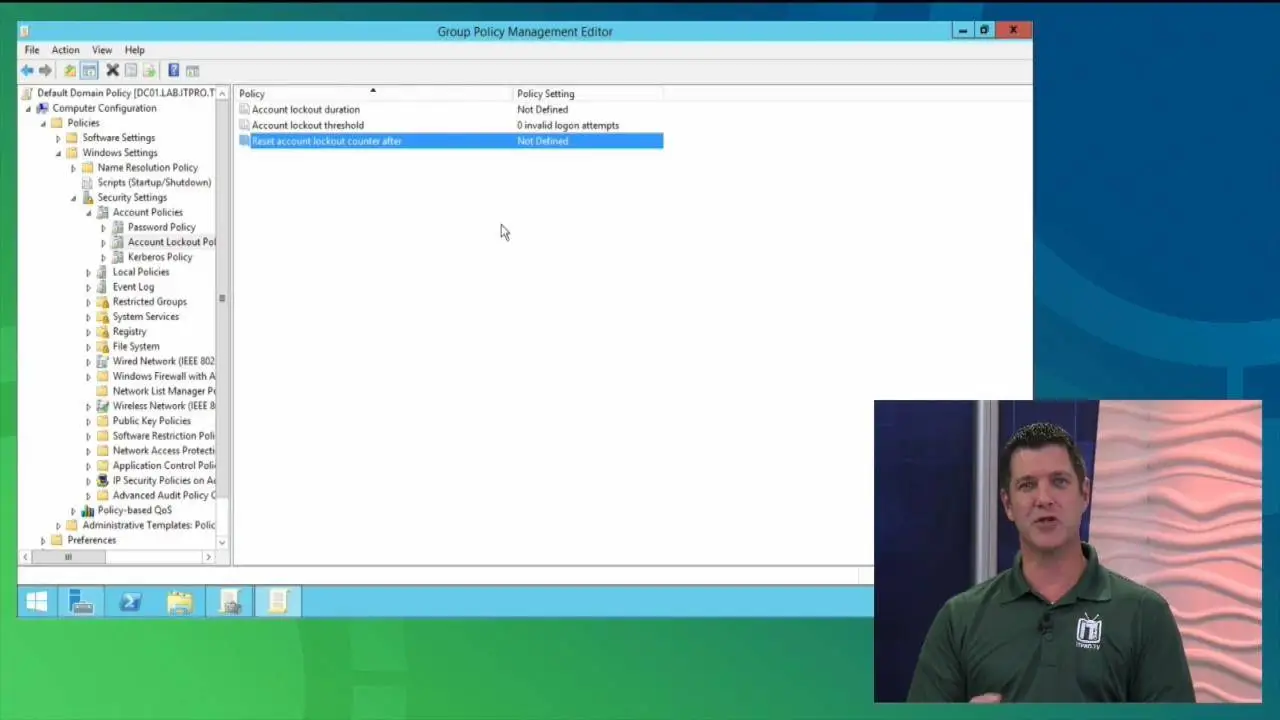Image resolution: width=1280 pixels, height=720 pixels.
Task: Select System Services in the tree
Action: pos(145,317)
